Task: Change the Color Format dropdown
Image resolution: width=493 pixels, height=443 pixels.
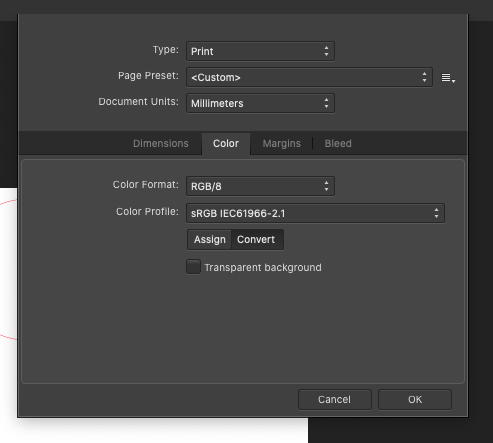Action: tap(260, 186)
